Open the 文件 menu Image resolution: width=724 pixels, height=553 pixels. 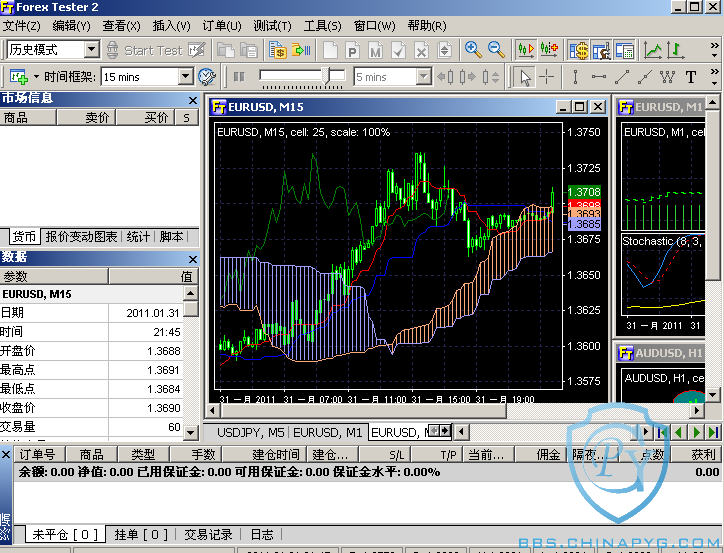[x=21, y=26]
